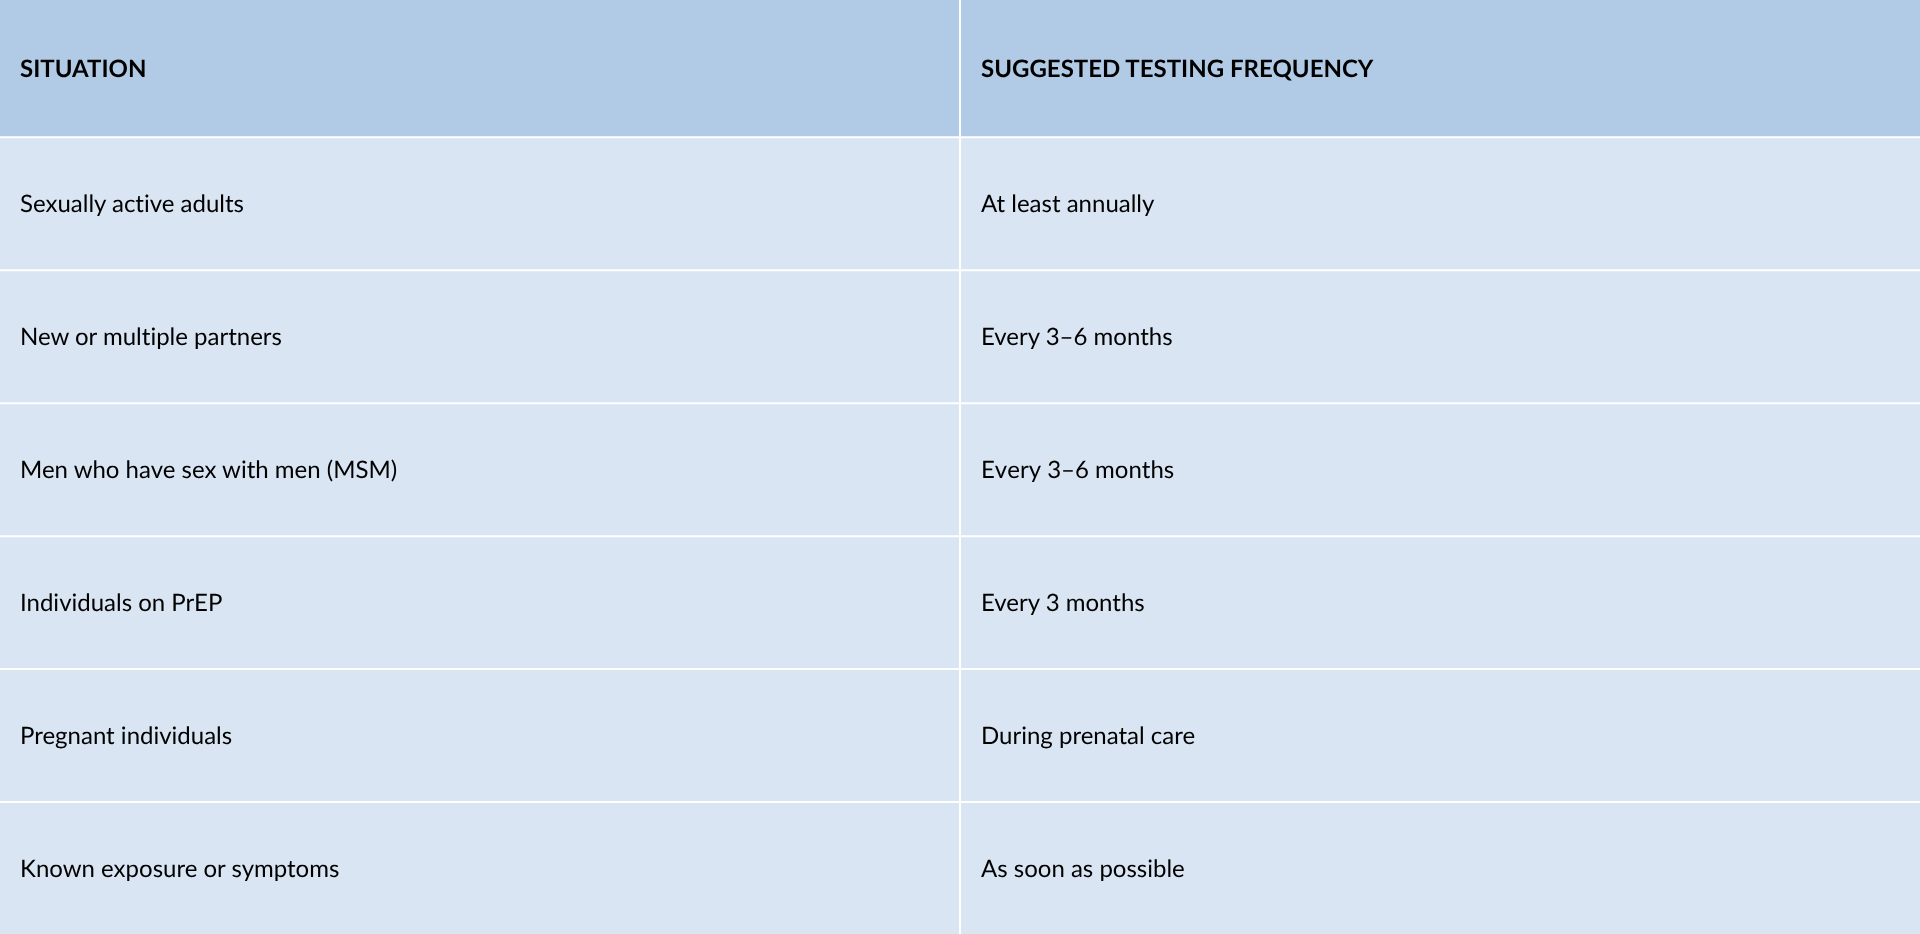1920x934 pixels.
Task: Click Every 3–6 months for new partners
Action: 1076,337
